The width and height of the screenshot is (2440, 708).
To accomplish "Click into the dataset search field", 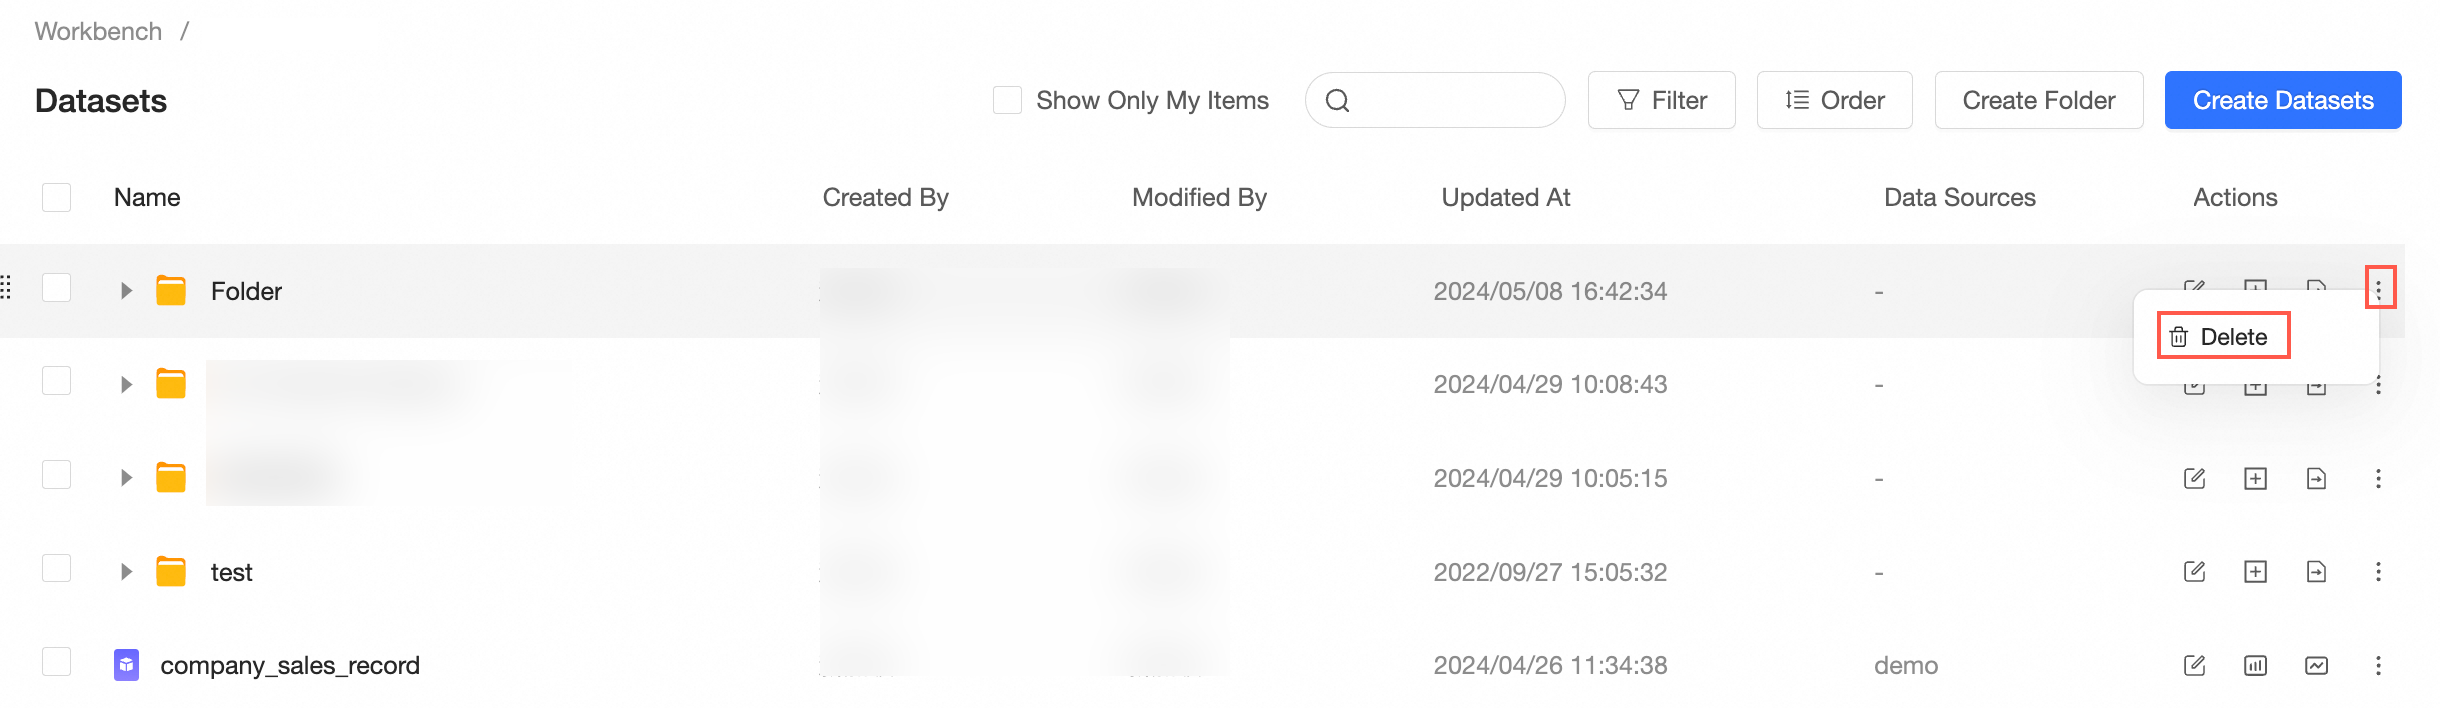I will (1450, 100).
